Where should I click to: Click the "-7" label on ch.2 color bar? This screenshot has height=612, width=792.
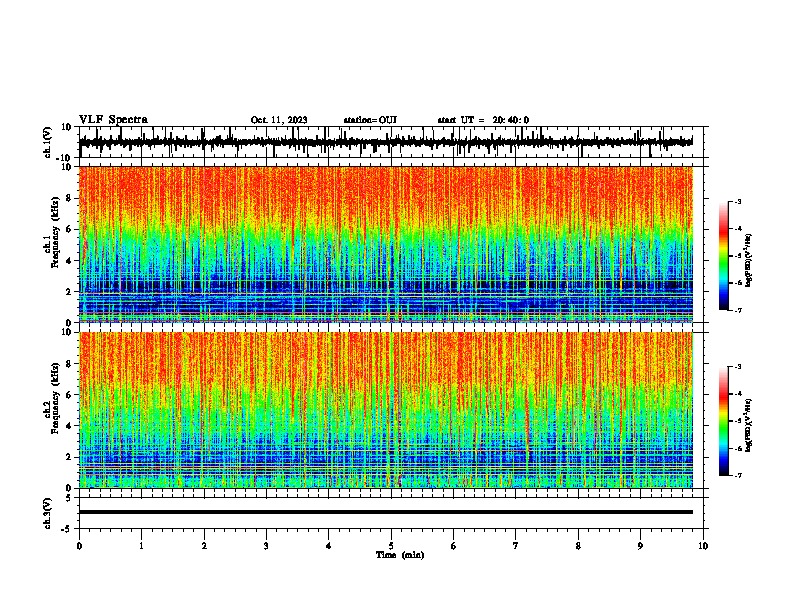pos(737,476)
